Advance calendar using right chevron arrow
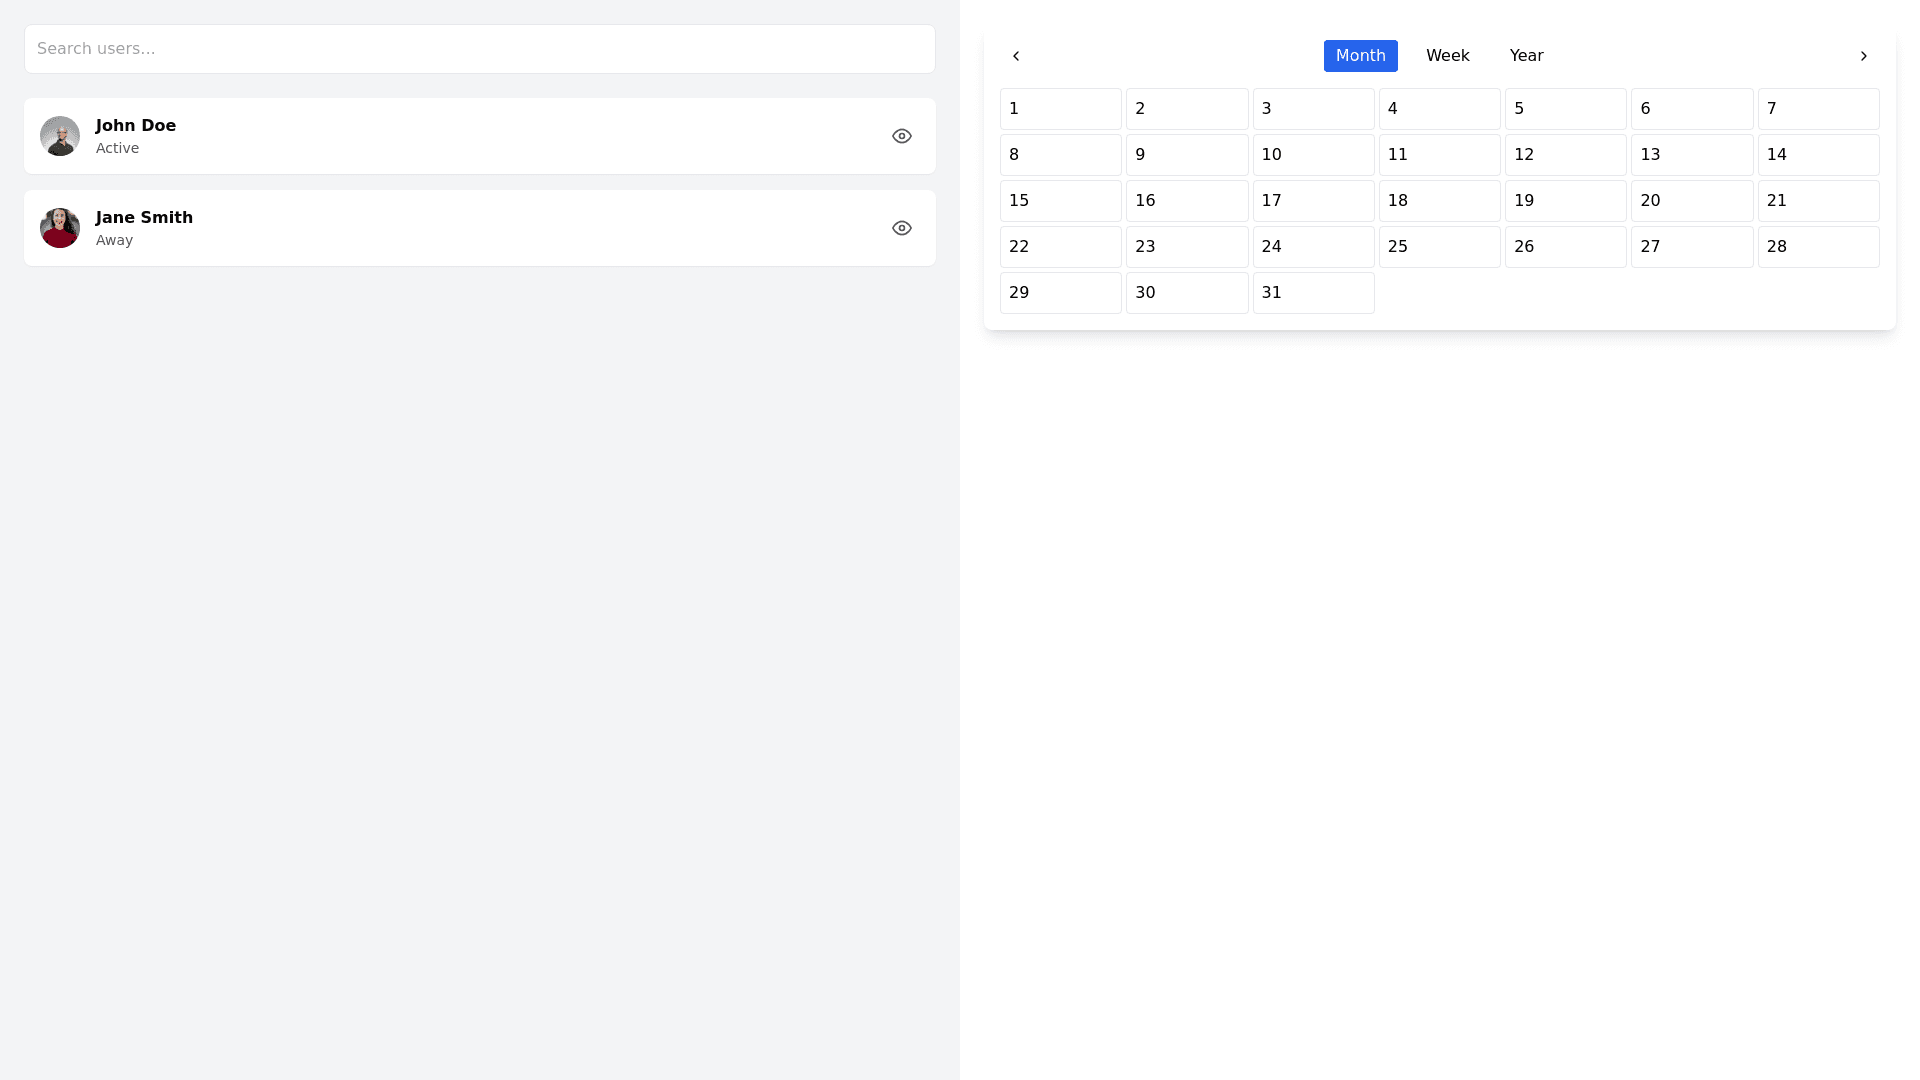The image size is (1920, 1080). pos(1863,56)
